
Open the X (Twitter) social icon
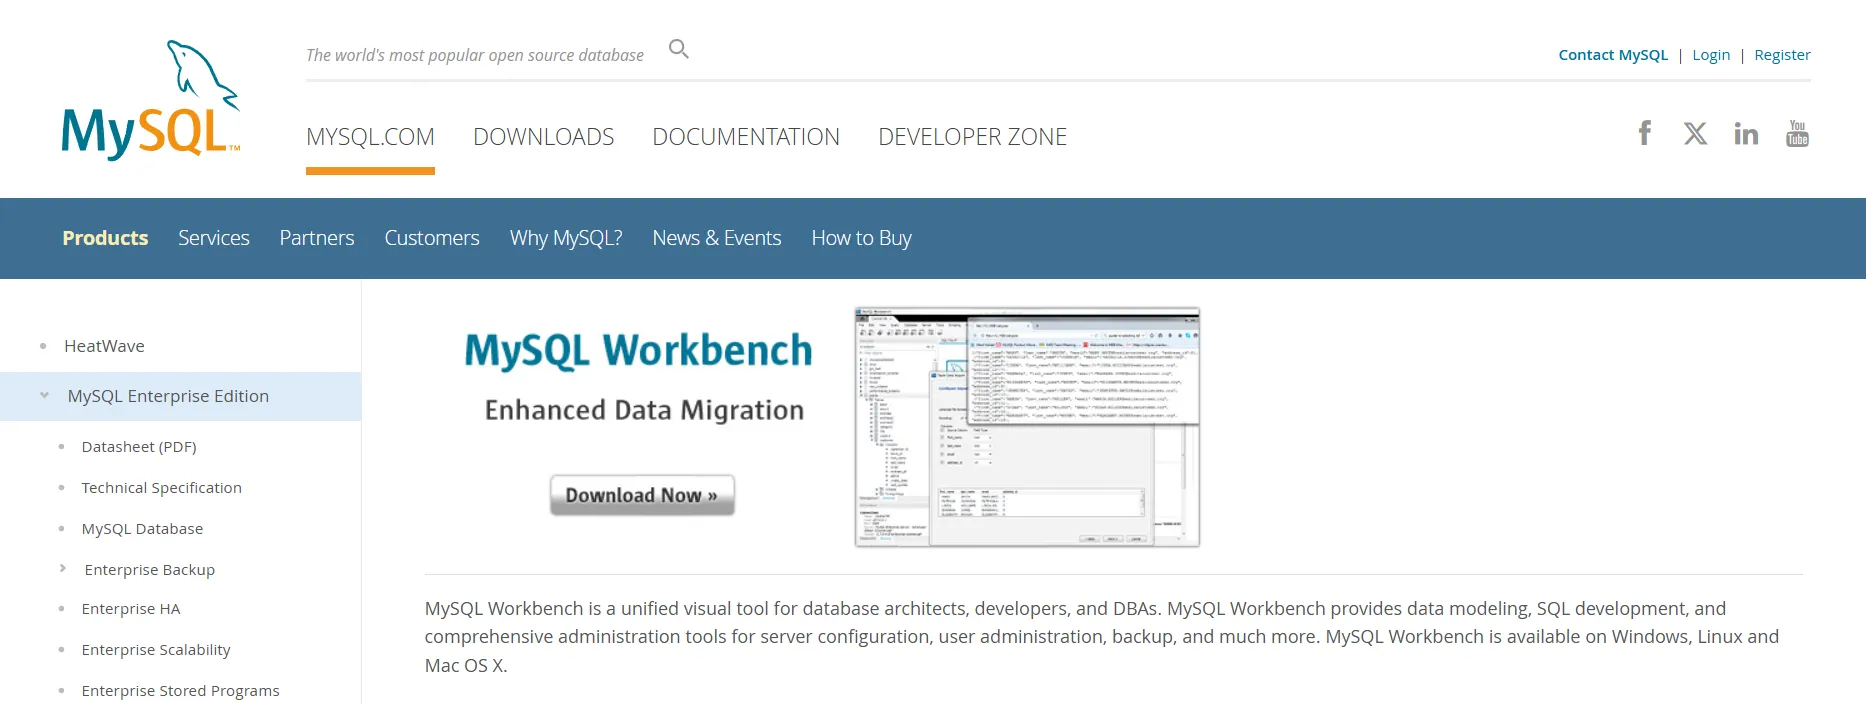click(x=1695, y=134)
